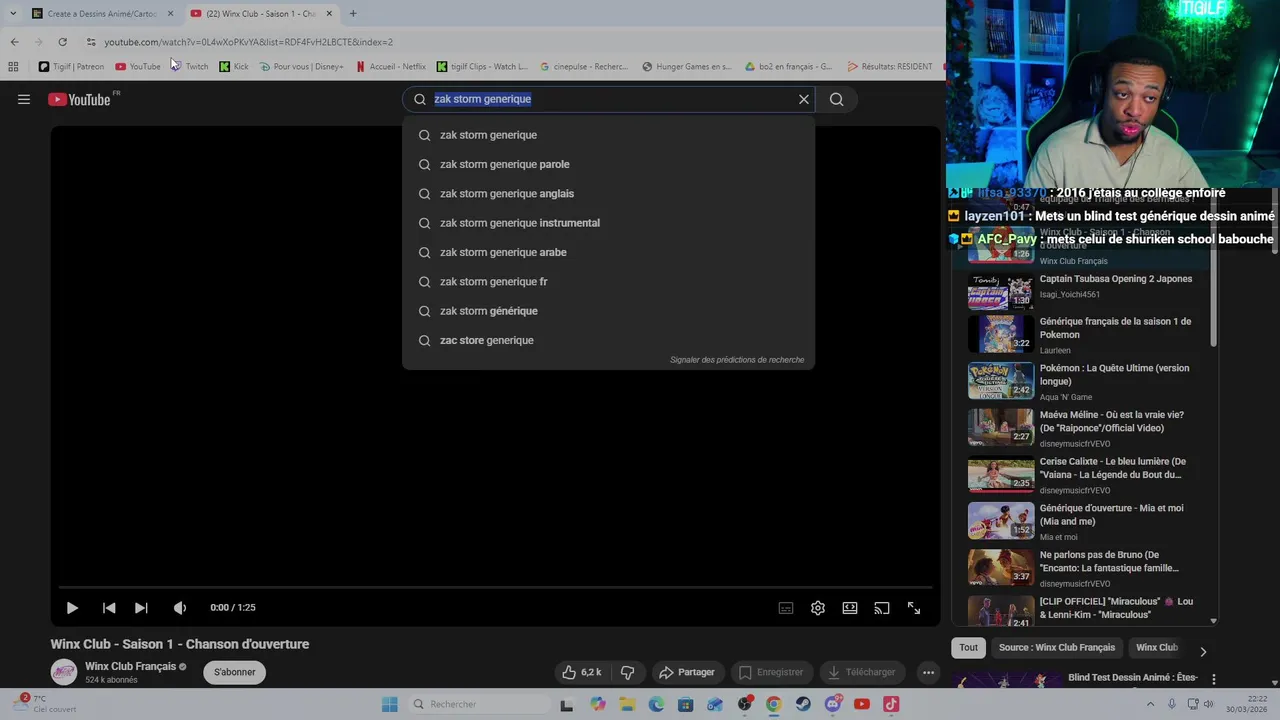This screenshot has height=720, width=1280.
Task: Dislike the Winx Club video
Action: coord(628,672)
